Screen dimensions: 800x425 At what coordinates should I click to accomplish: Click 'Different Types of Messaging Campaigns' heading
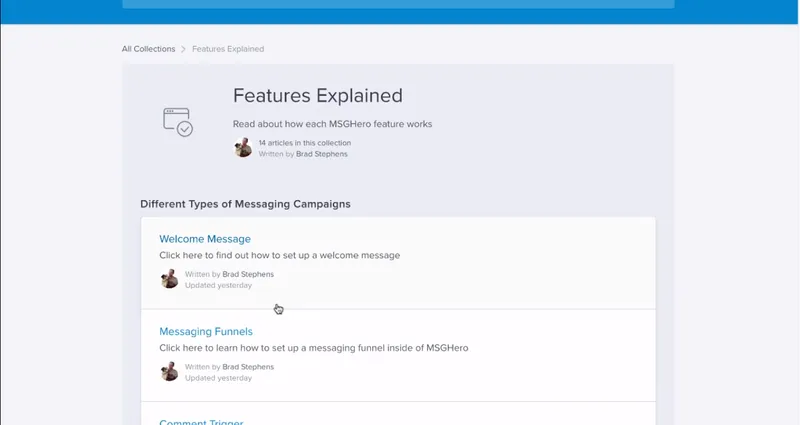click(x=245, y=204)
